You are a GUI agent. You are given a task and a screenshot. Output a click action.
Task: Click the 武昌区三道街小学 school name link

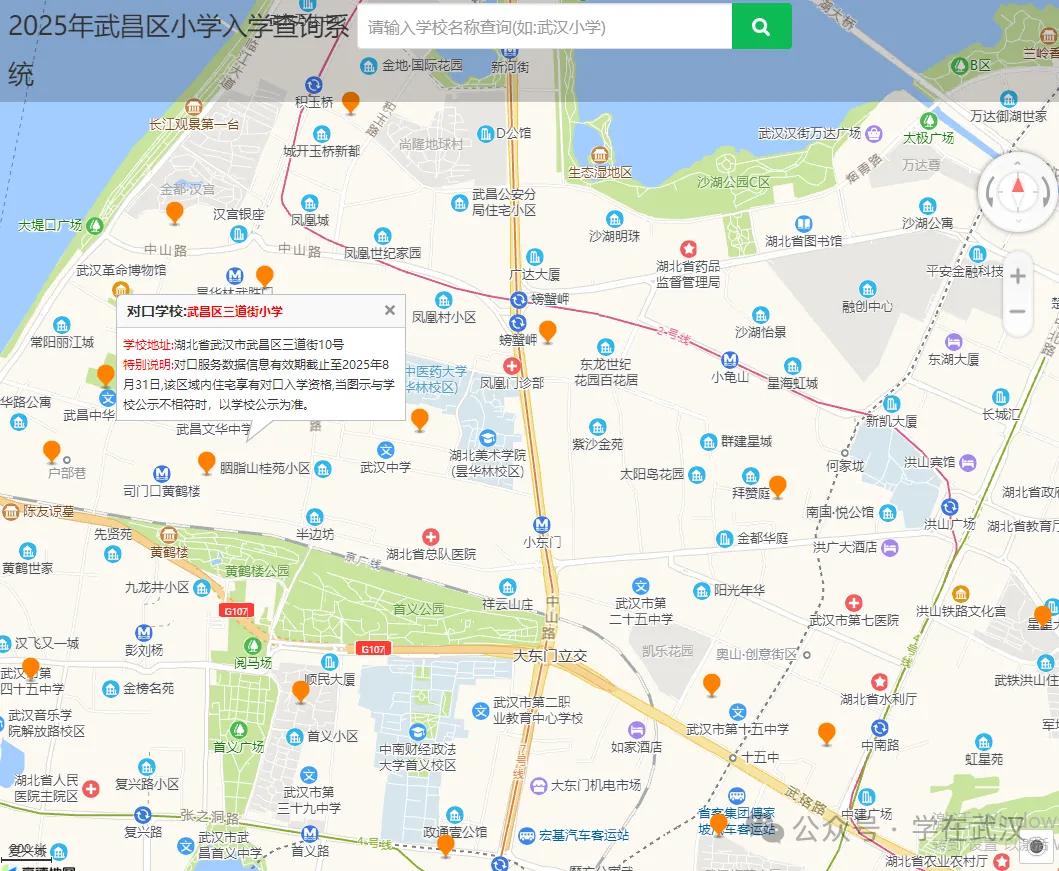click(x=235, y=311)
